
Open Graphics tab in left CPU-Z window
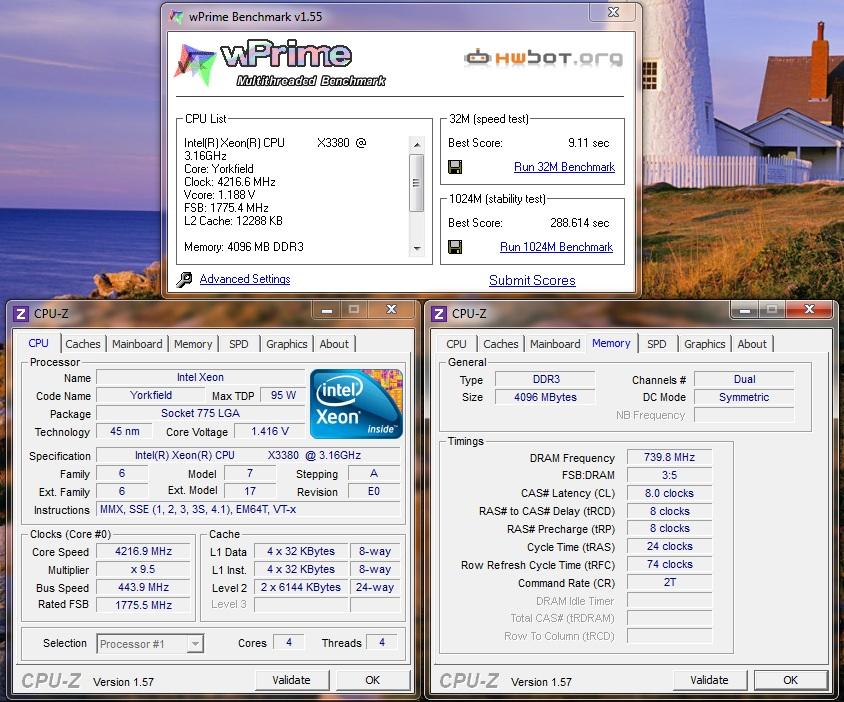(287, 344)
